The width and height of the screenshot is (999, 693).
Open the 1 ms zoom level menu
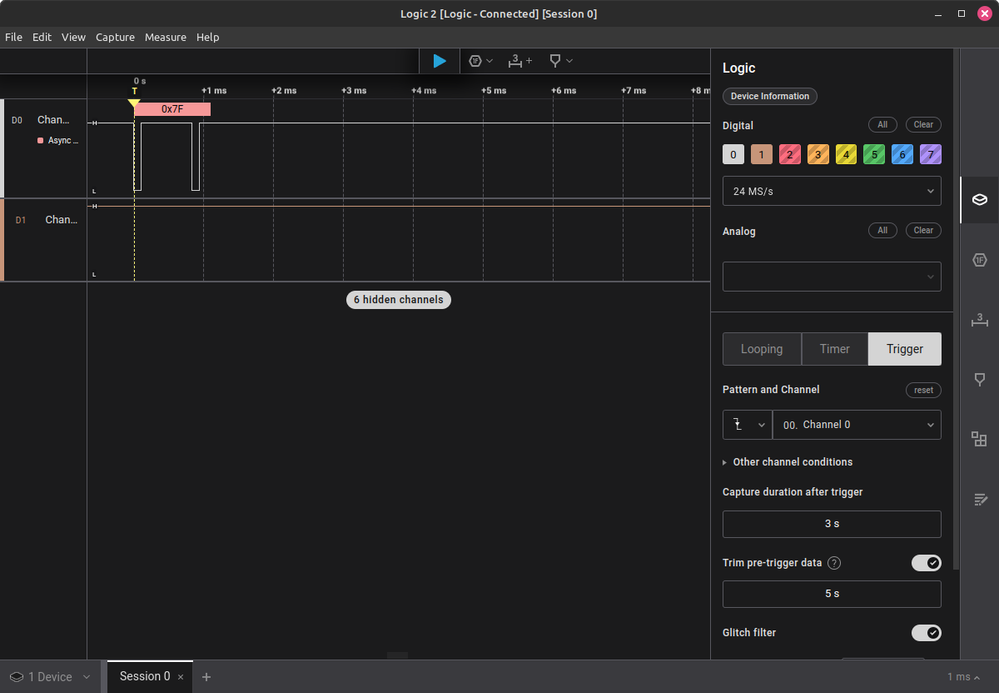[963, 677]
